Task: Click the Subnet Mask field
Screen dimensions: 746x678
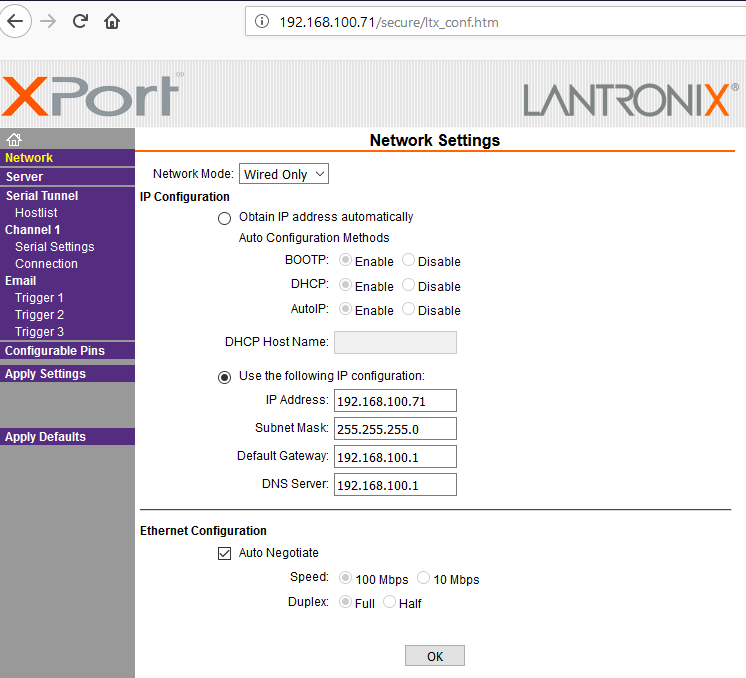Action: pos(395,429)
